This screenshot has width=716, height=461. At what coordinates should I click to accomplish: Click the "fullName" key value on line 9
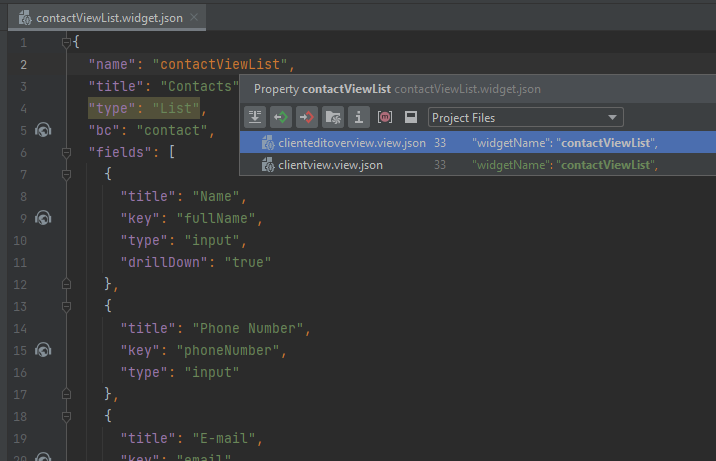click(216, 218)
